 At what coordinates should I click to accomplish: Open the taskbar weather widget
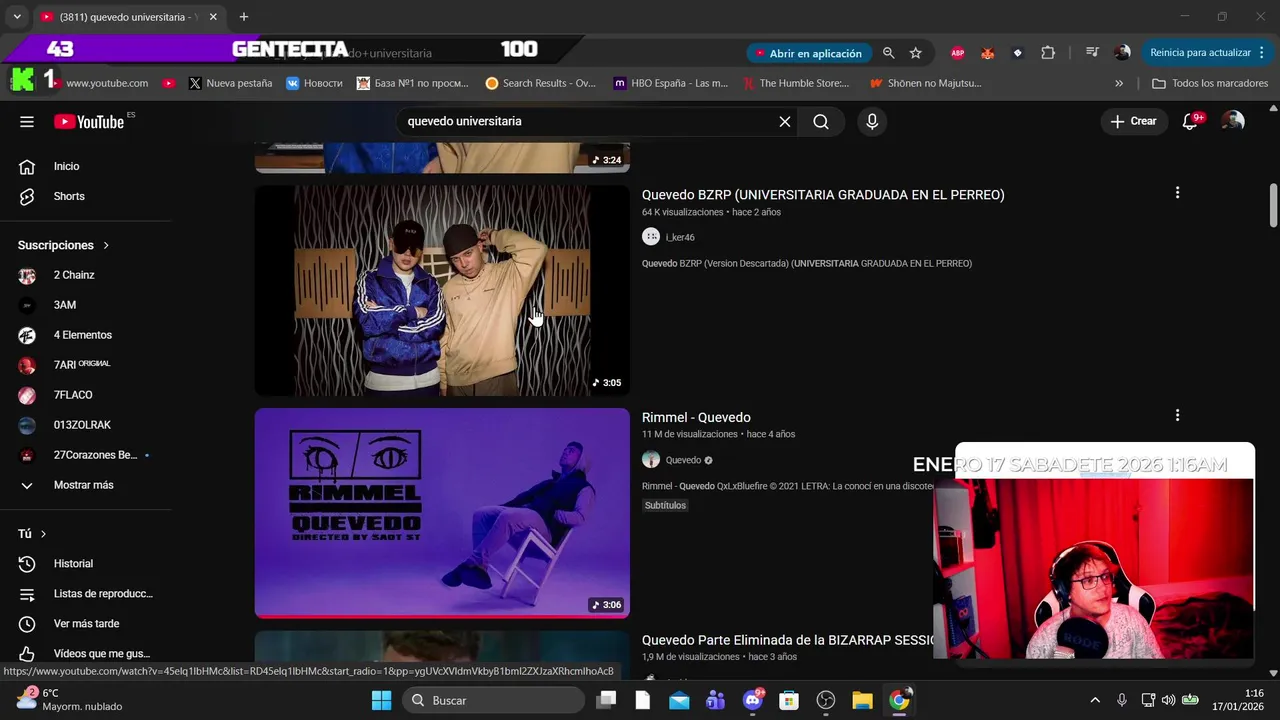click(x=70, y=700)
